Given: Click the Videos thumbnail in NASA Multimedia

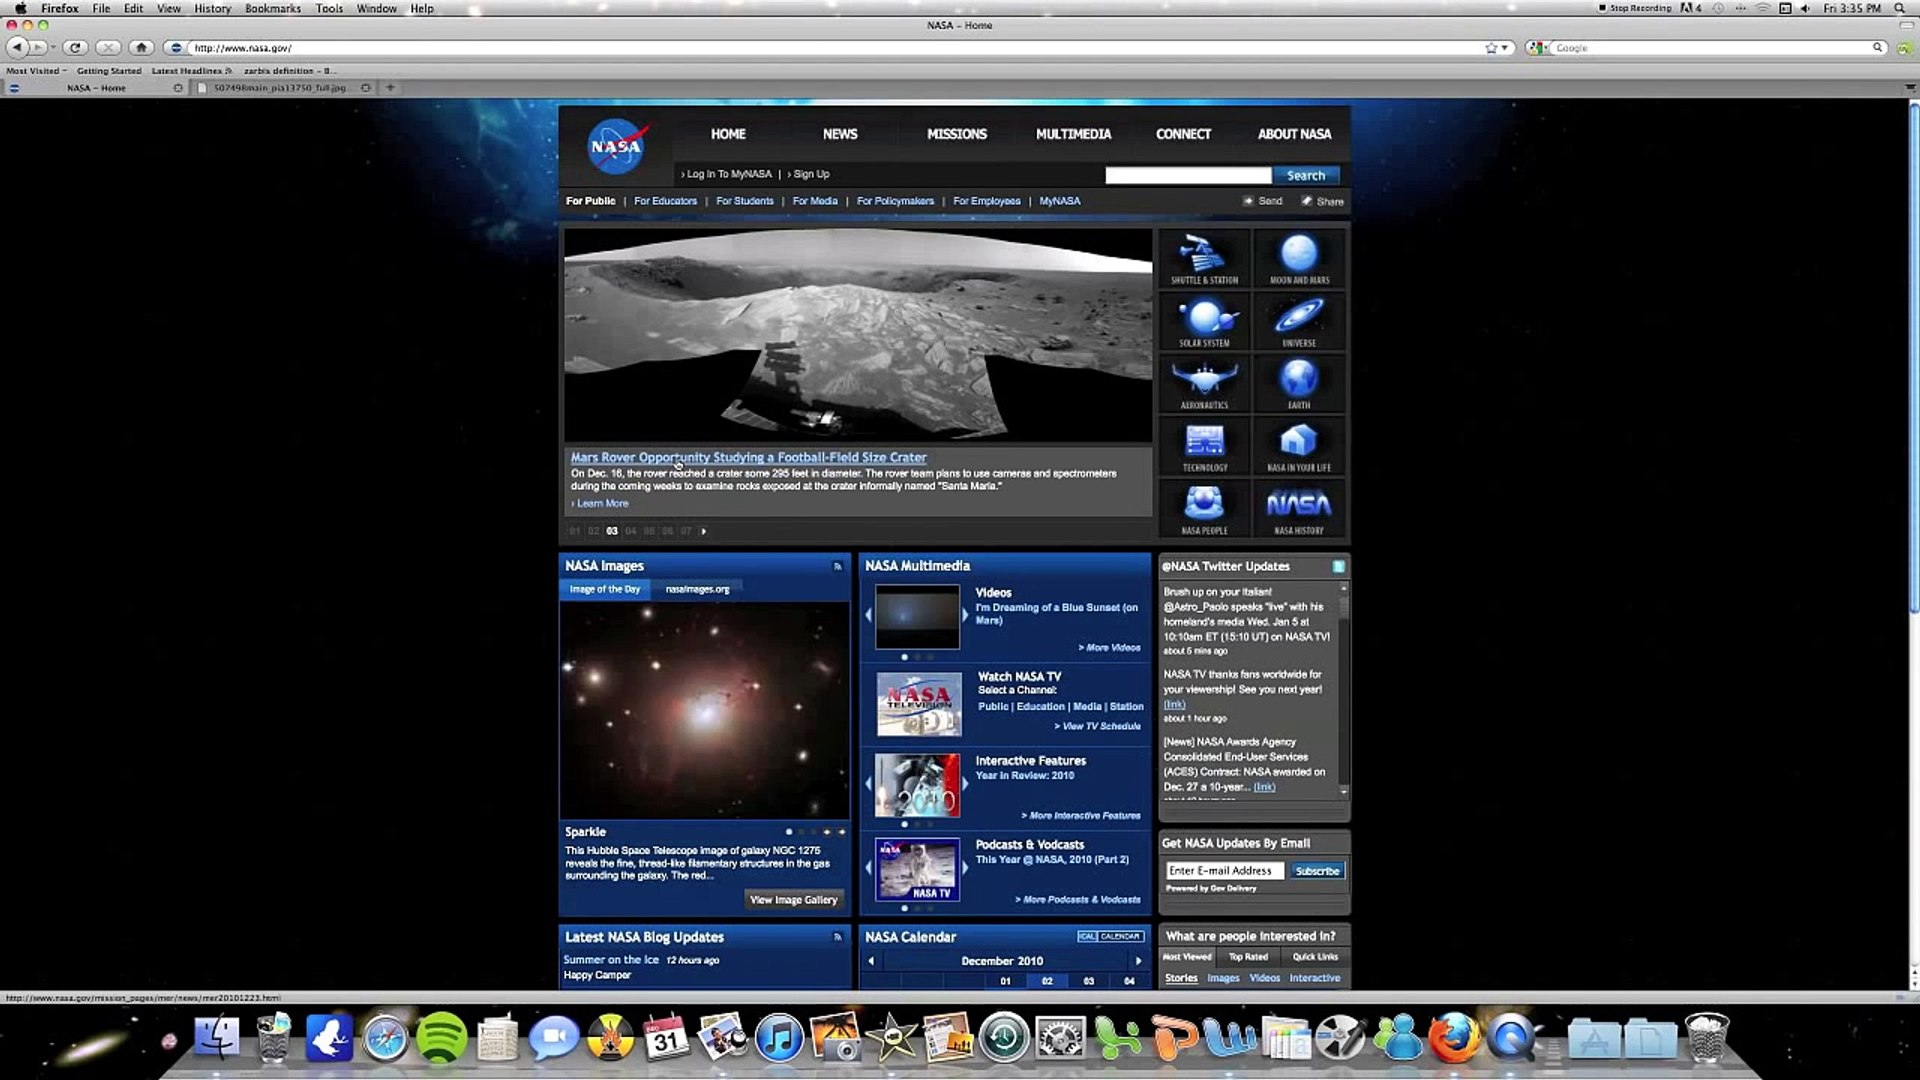Looking at the screenshot, I should pos(917,617).
